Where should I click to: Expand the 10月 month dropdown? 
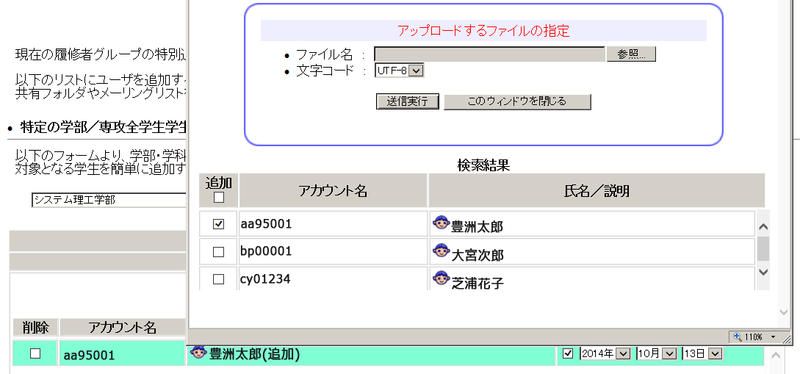click(x=657, y=354)
